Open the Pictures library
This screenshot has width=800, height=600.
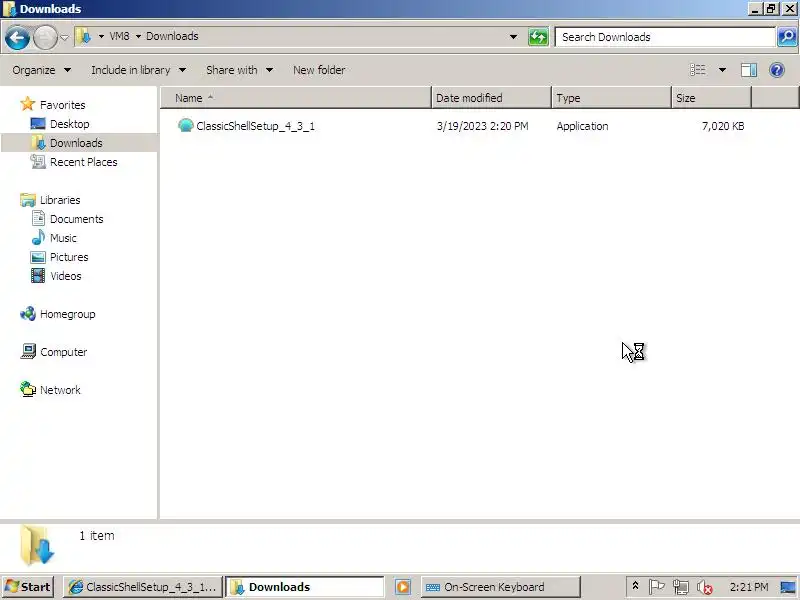tap(69, 257)
